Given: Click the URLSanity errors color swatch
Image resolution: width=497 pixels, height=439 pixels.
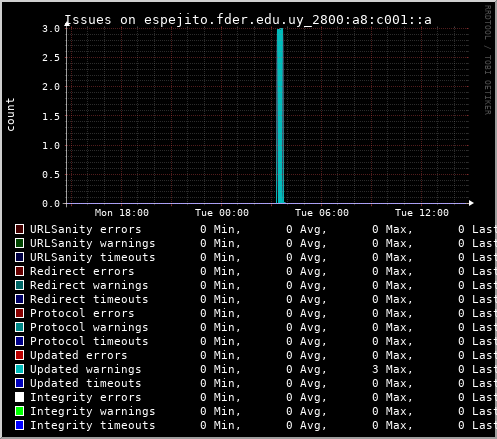Looking at the screenshot, I should tap(19, 229).
